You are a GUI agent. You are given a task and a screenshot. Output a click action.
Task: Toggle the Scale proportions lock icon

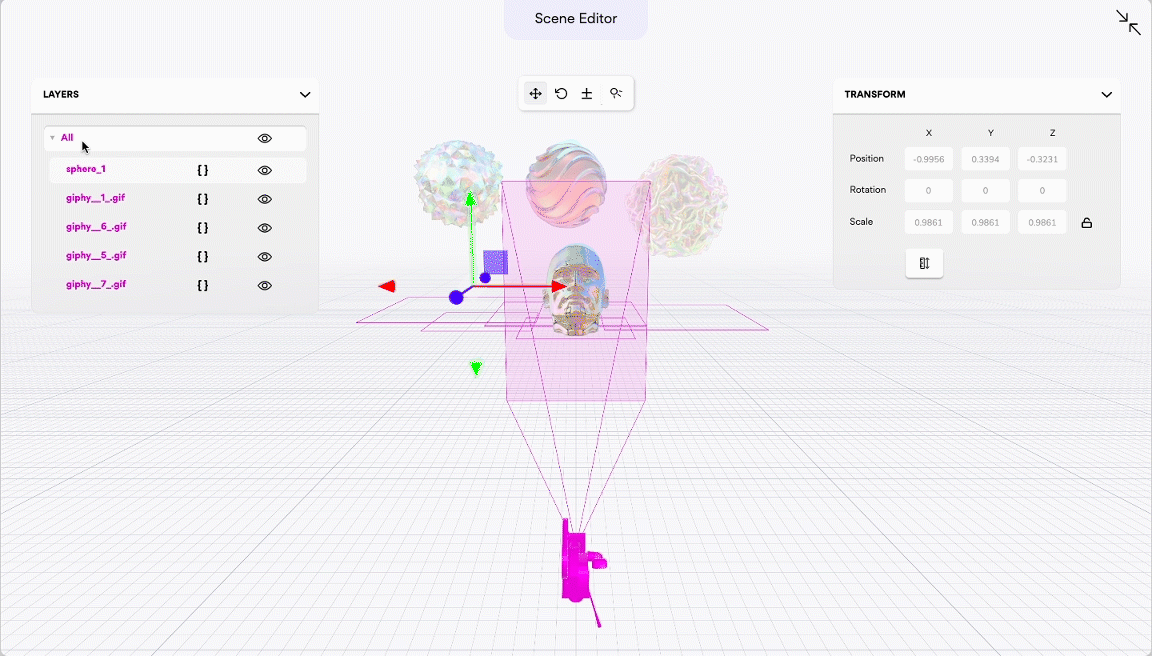pos(1087,223)
